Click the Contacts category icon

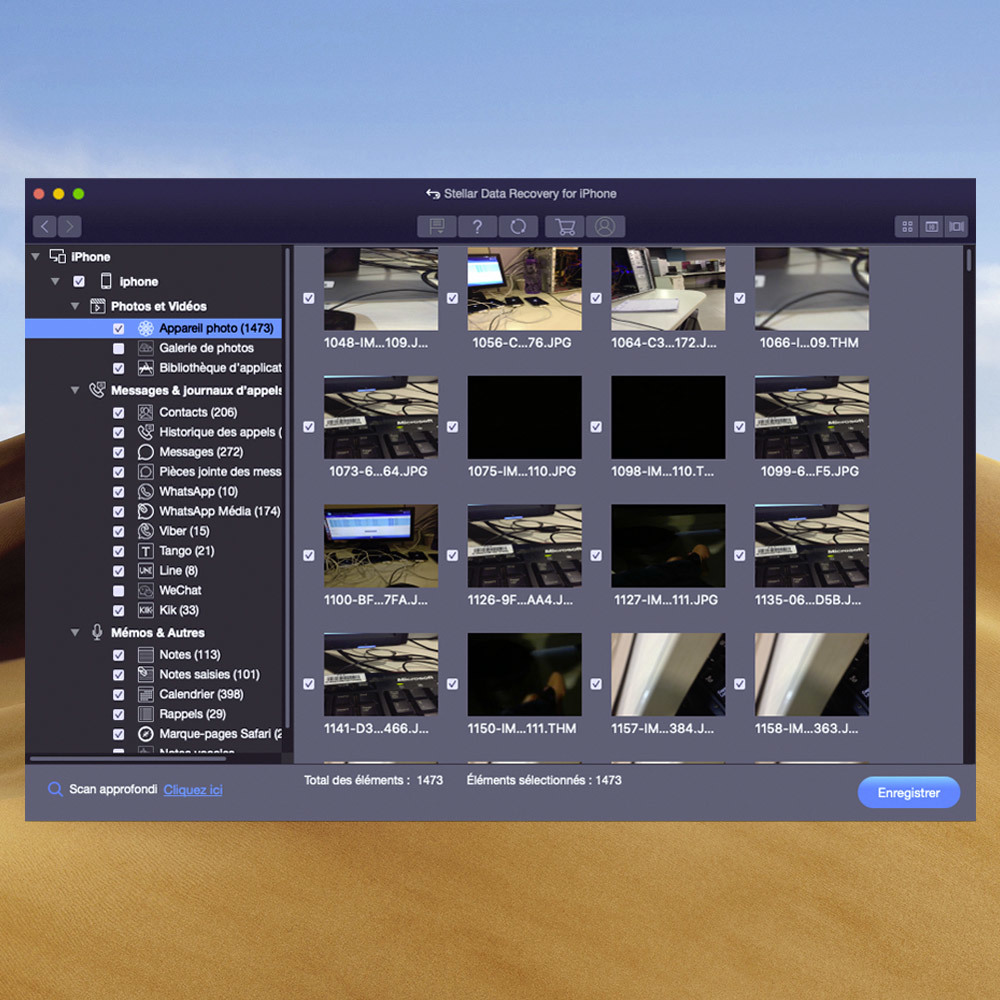[145, 413]
